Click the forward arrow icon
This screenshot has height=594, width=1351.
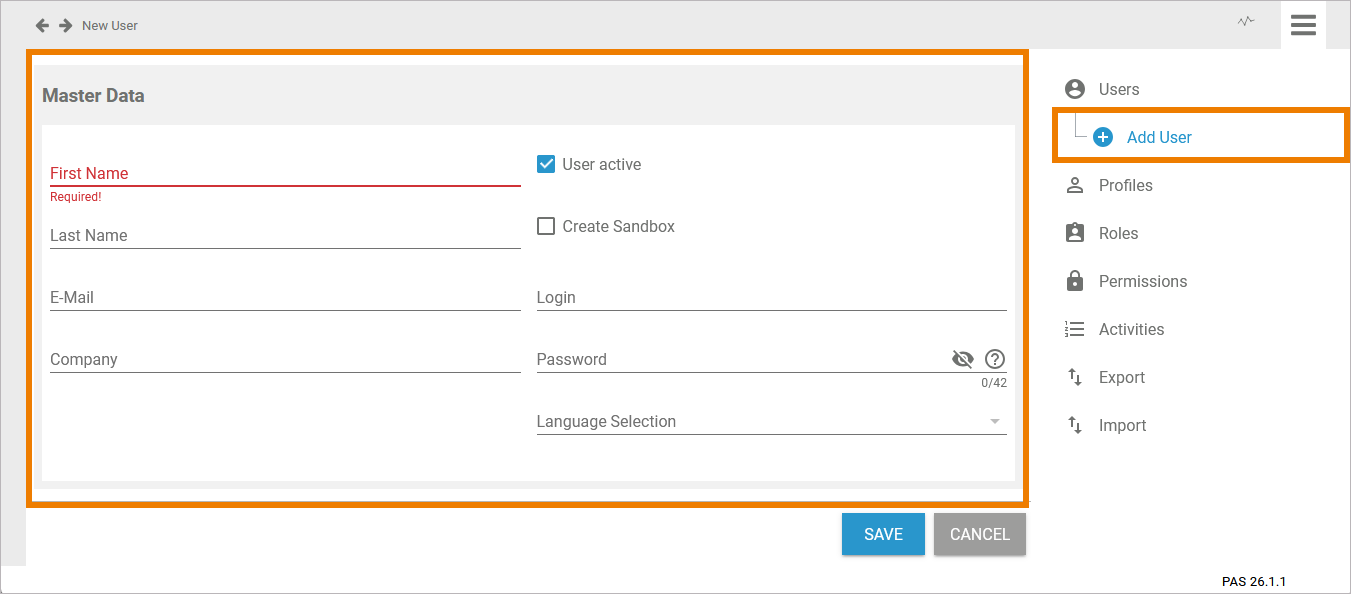click(66, 25)
